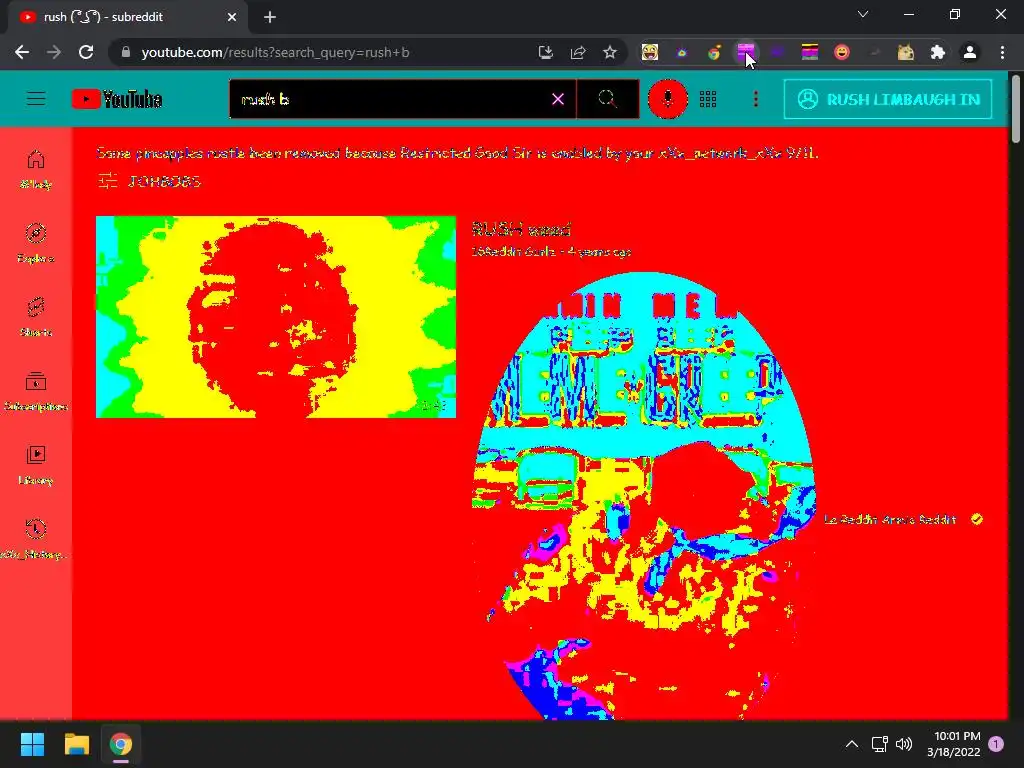Click the YouTube logo
The image size is (1024, 768).
point(117,99)
